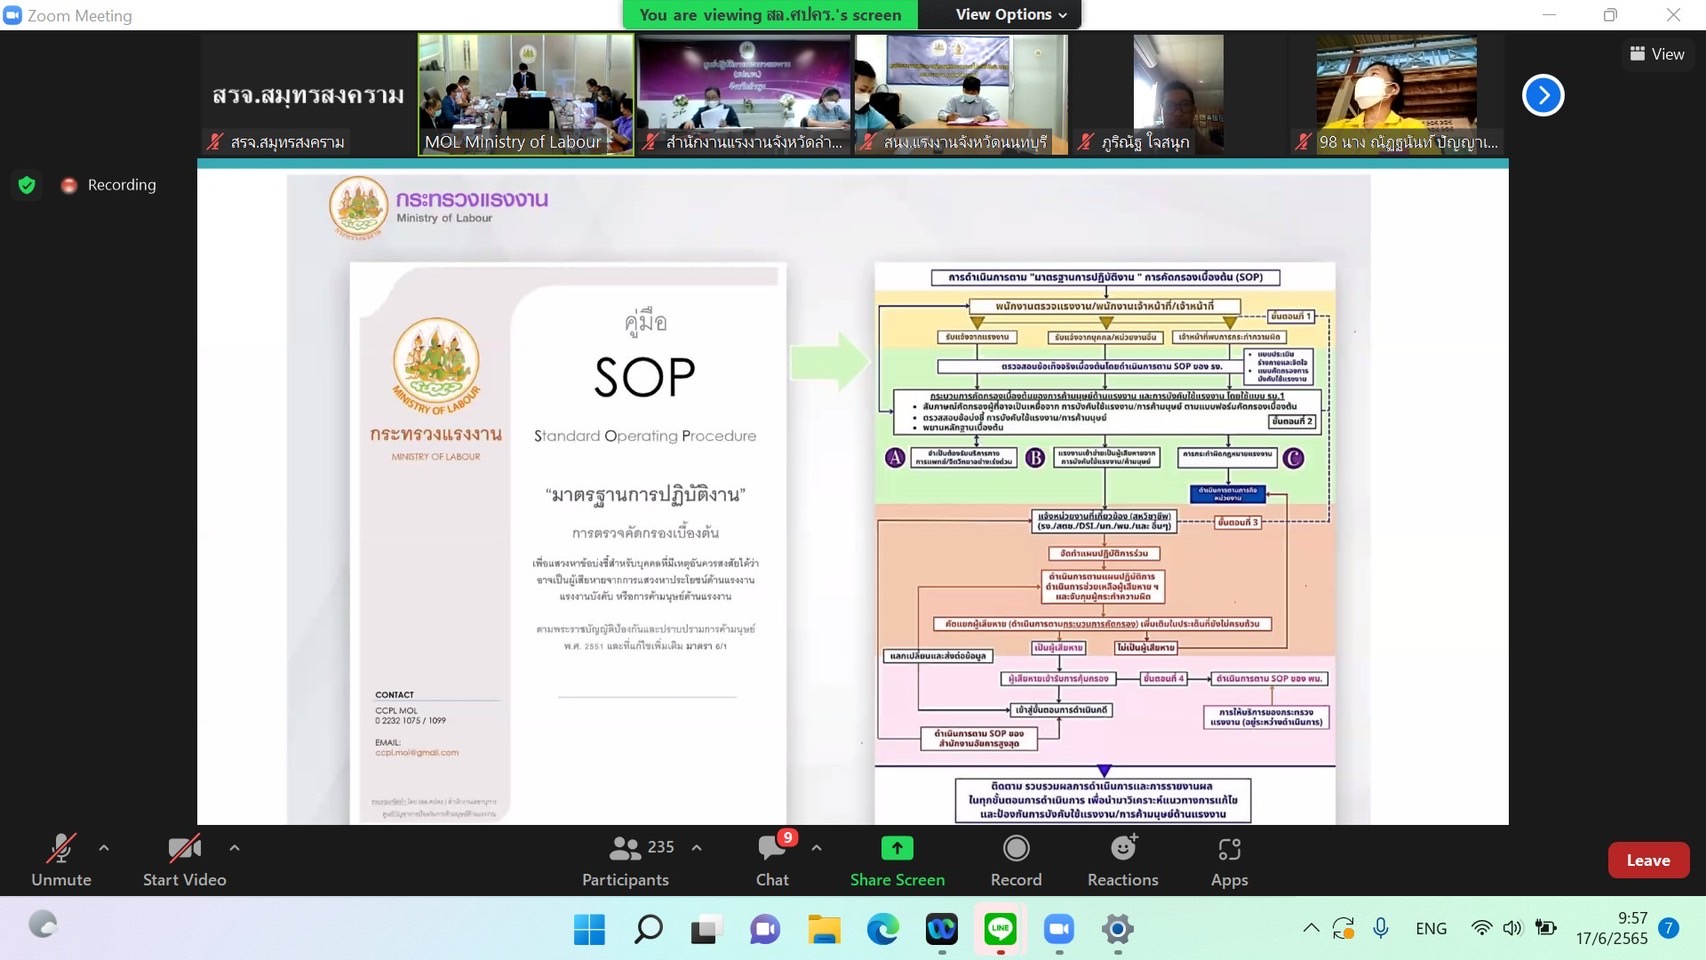
Task: Open the Reactions emoji panel
Action: coord(1122,860)
